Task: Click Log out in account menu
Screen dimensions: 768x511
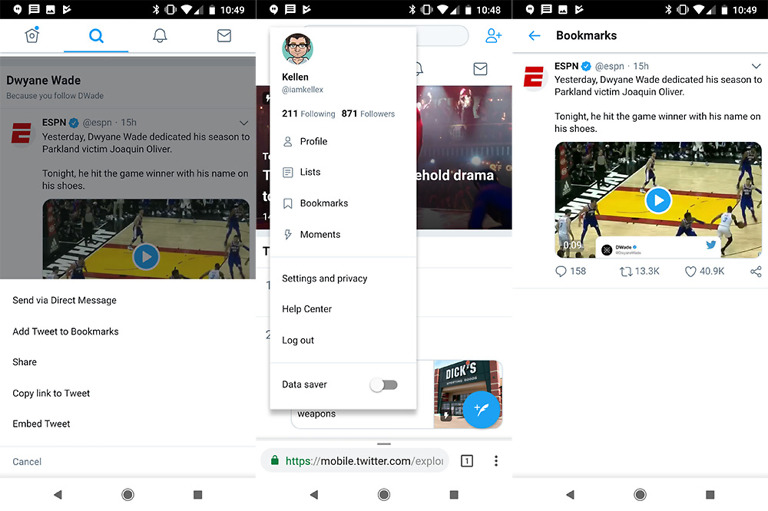Action: tap(298, 340)
